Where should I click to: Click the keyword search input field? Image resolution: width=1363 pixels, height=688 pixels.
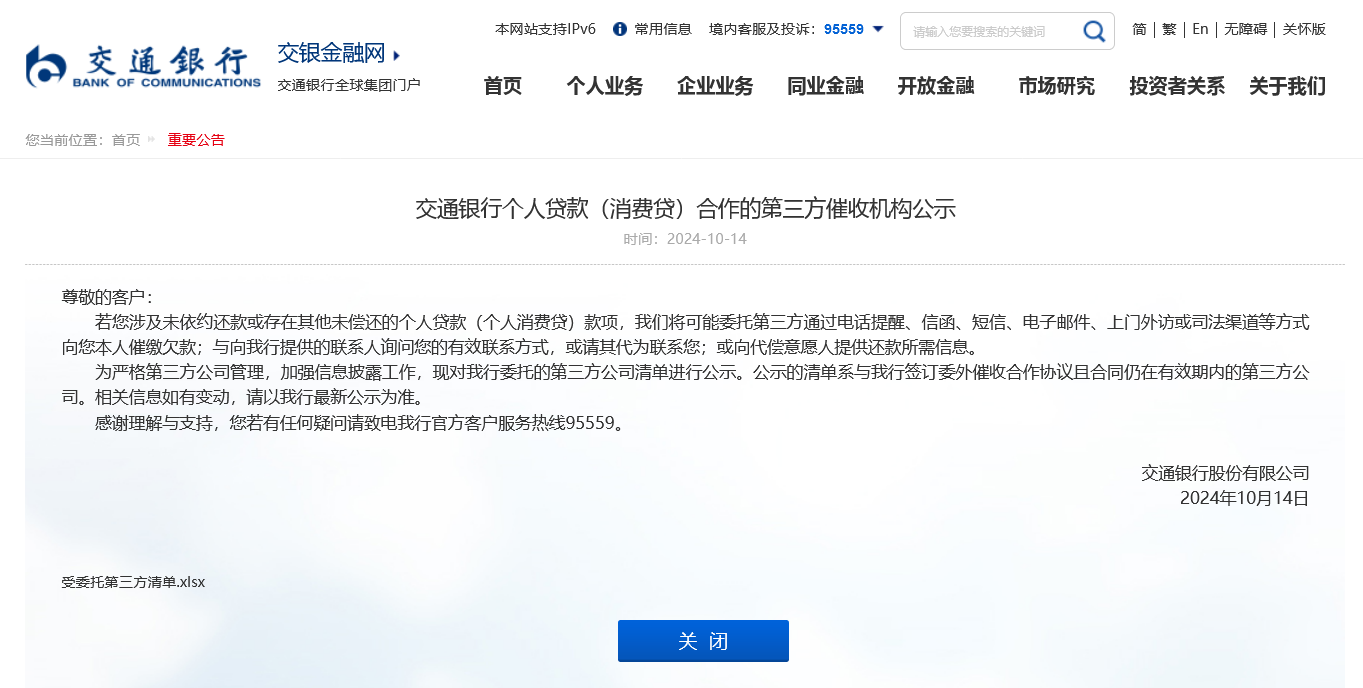pos(990,31)
